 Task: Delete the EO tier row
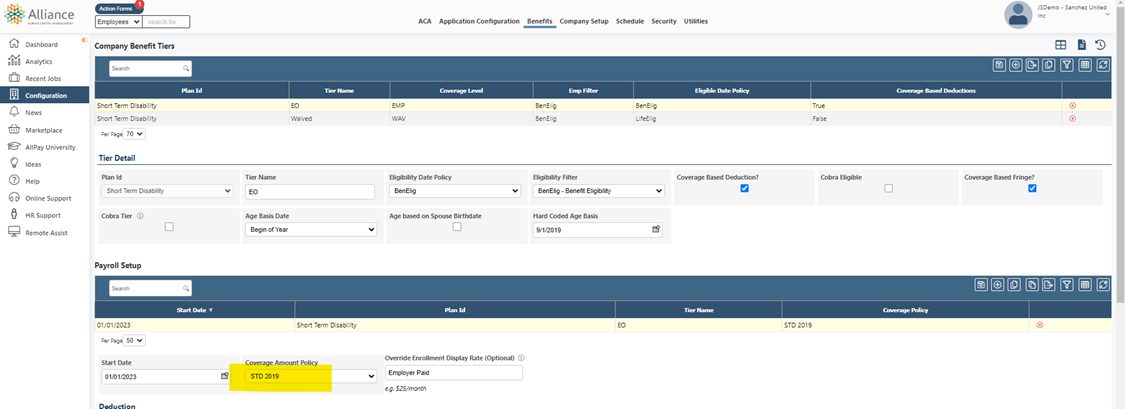click(1073, 105)
